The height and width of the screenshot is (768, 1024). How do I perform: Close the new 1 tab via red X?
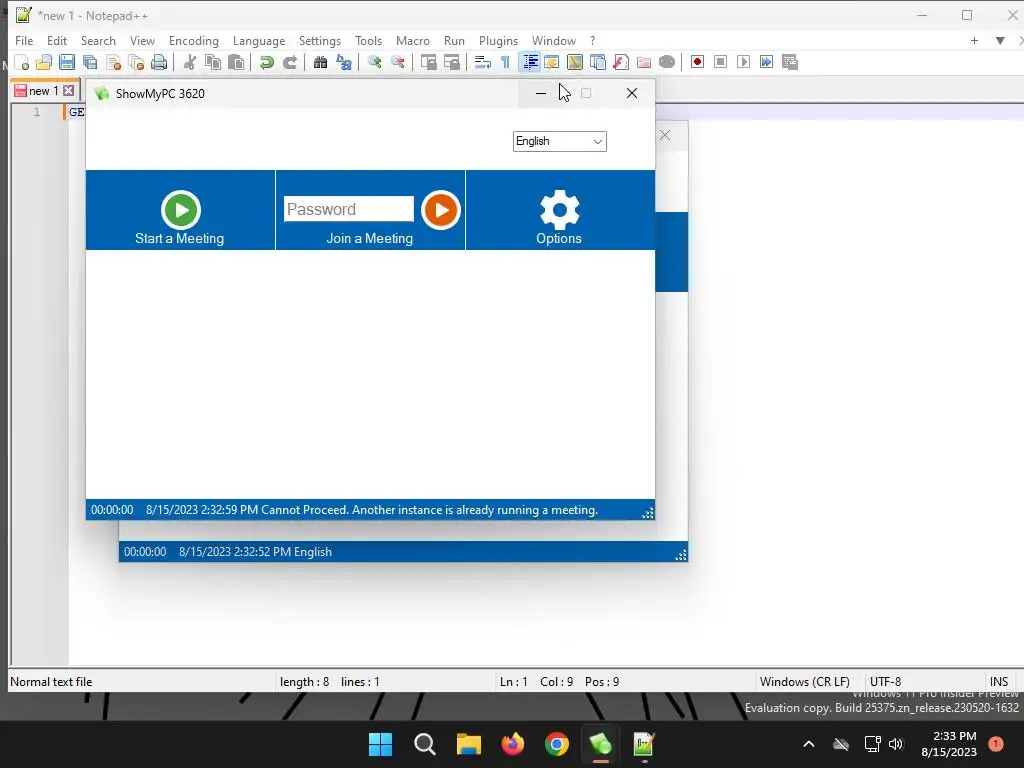[x=69, y=91]
